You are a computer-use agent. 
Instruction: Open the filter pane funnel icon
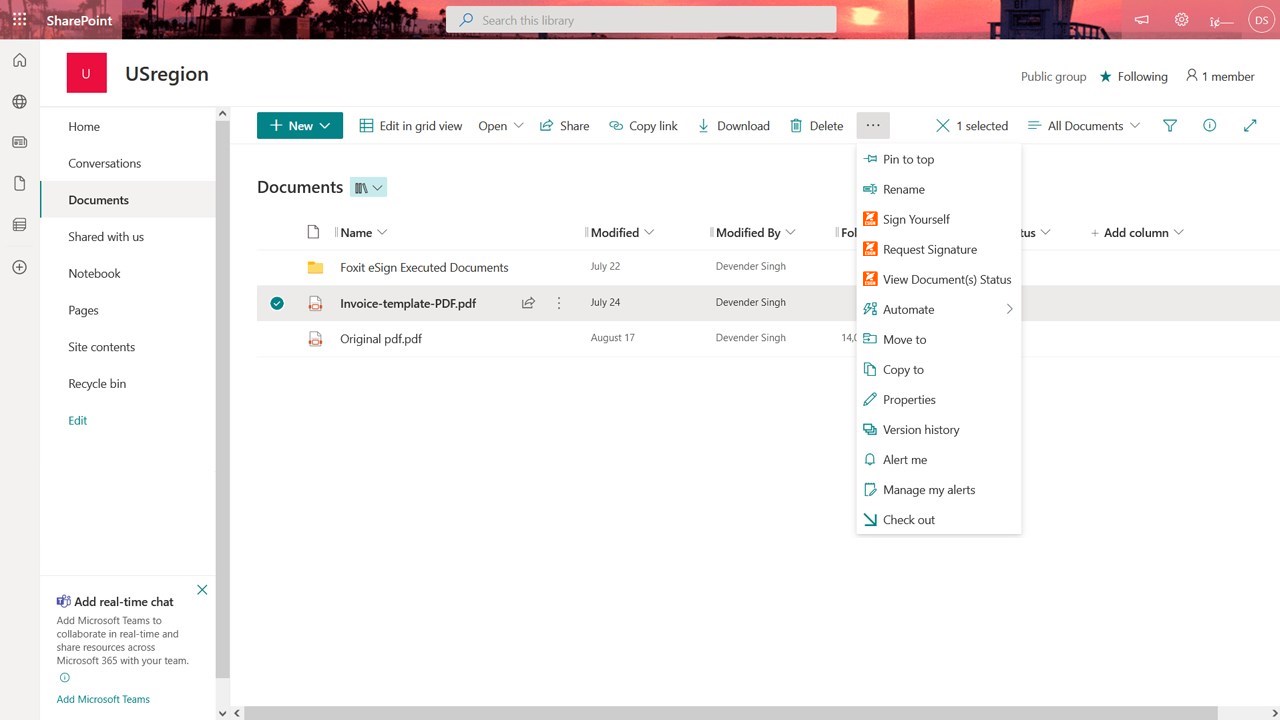point(1170,126)
